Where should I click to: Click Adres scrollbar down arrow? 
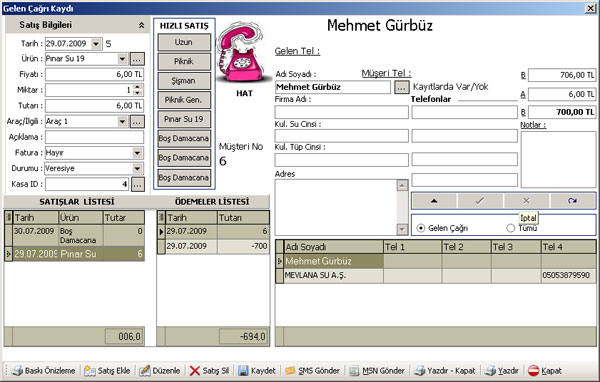pyautogui.click(x=402, y=229)
